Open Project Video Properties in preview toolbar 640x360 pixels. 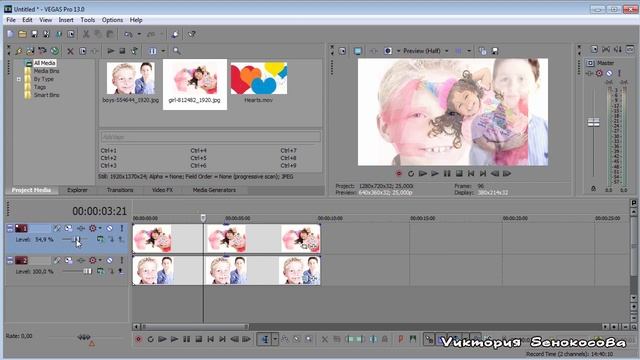342,51
